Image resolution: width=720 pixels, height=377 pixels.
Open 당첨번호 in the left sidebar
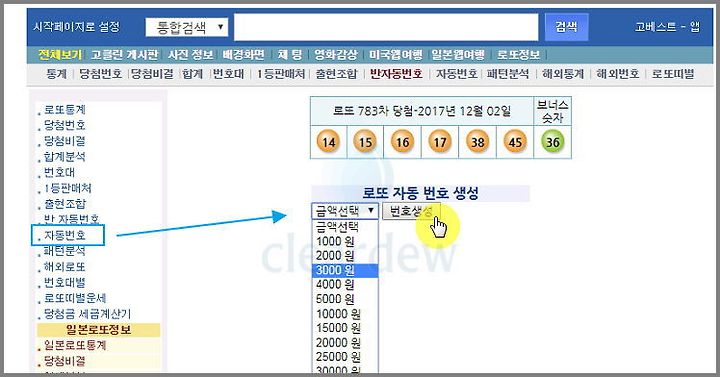[65, 125]
